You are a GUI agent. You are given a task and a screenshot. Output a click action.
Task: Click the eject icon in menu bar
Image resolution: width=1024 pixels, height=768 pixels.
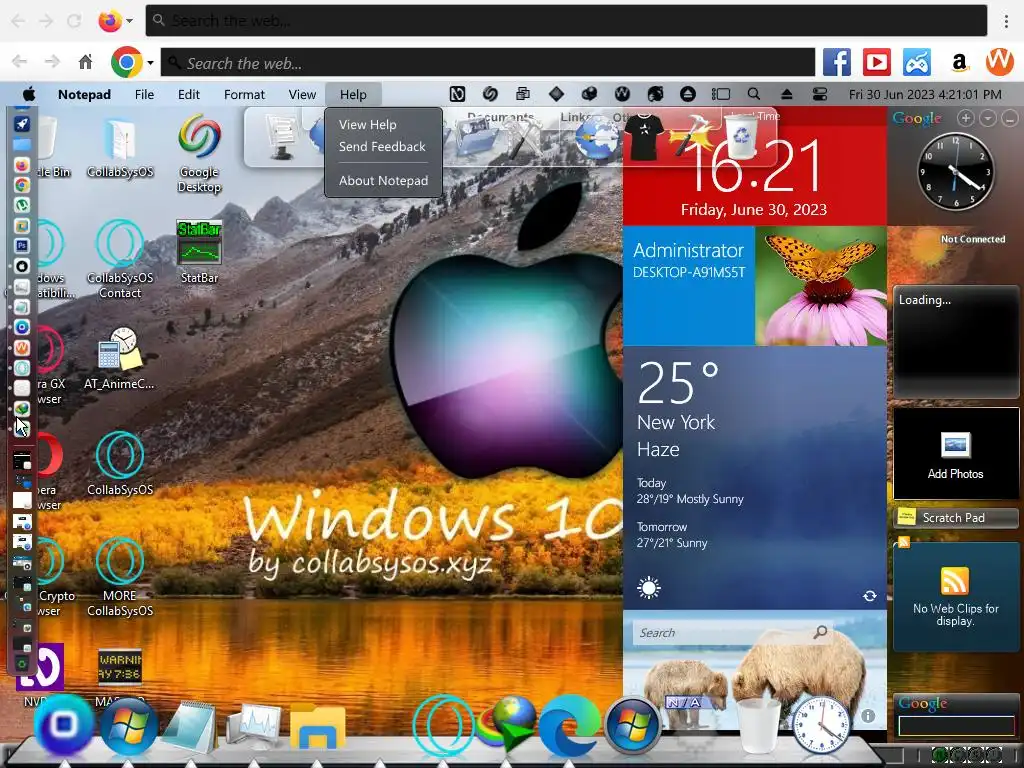click(x=786, y=94)
